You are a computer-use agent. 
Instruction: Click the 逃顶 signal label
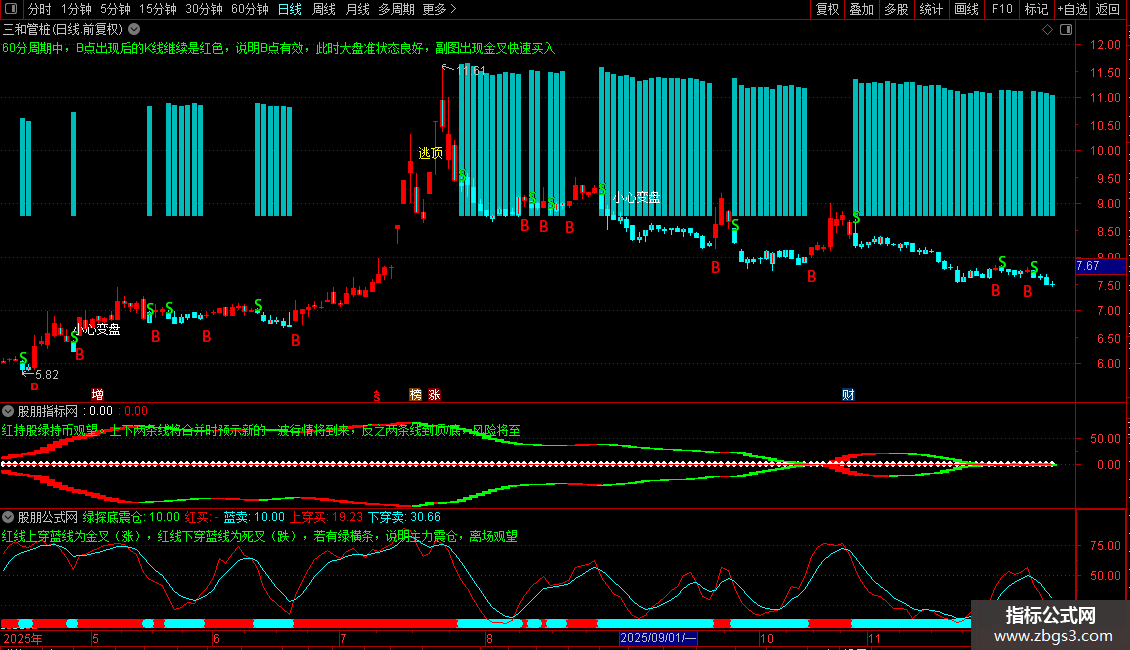430,153
